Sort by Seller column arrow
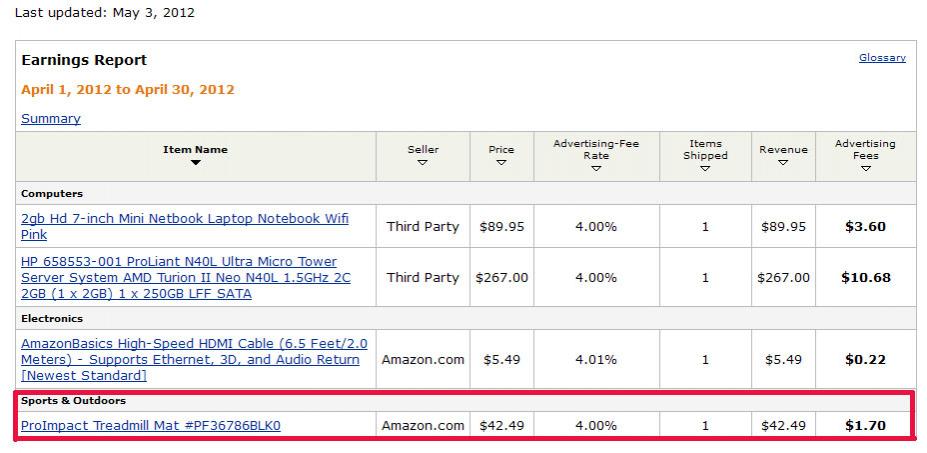 click(423, 163)
